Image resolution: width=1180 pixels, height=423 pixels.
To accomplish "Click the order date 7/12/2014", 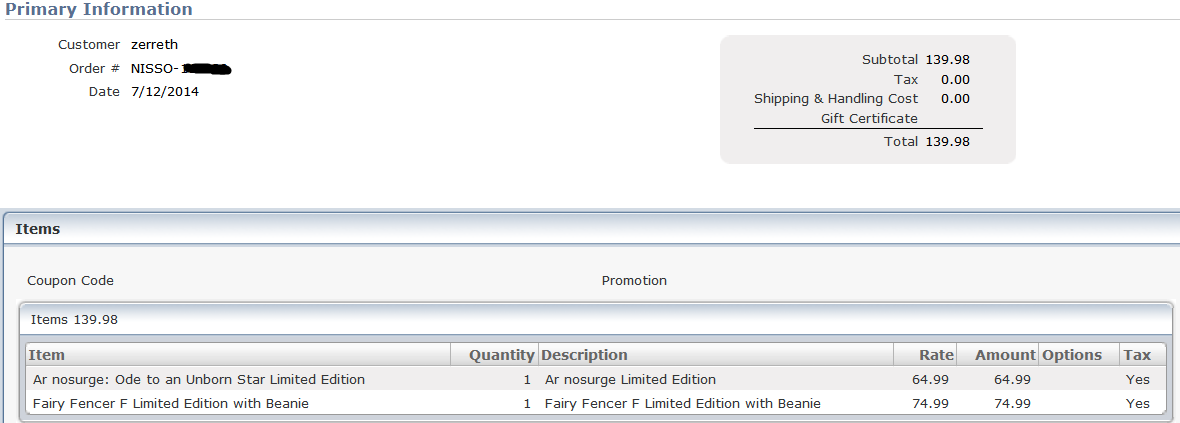I will pyautogui.click(x=165, y=92).
